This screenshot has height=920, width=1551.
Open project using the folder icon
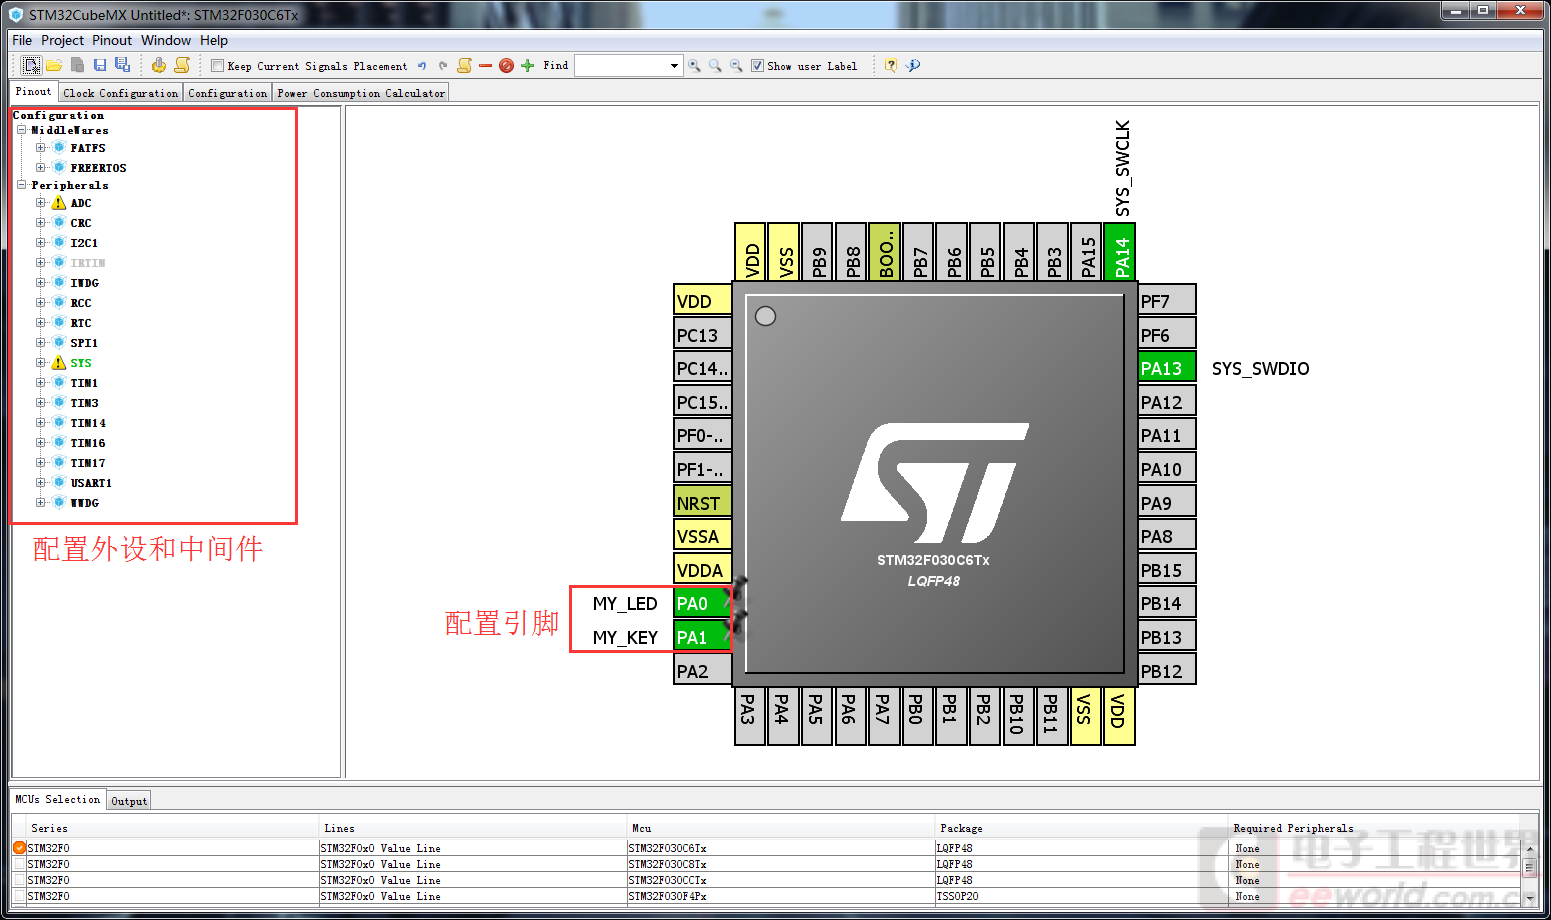coord(54,65)
